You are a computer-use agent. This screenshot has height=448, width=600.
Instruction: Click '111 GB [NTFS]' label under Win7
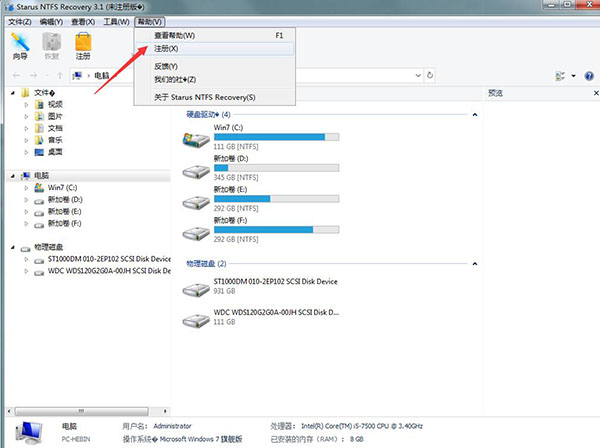click(236, 147)
